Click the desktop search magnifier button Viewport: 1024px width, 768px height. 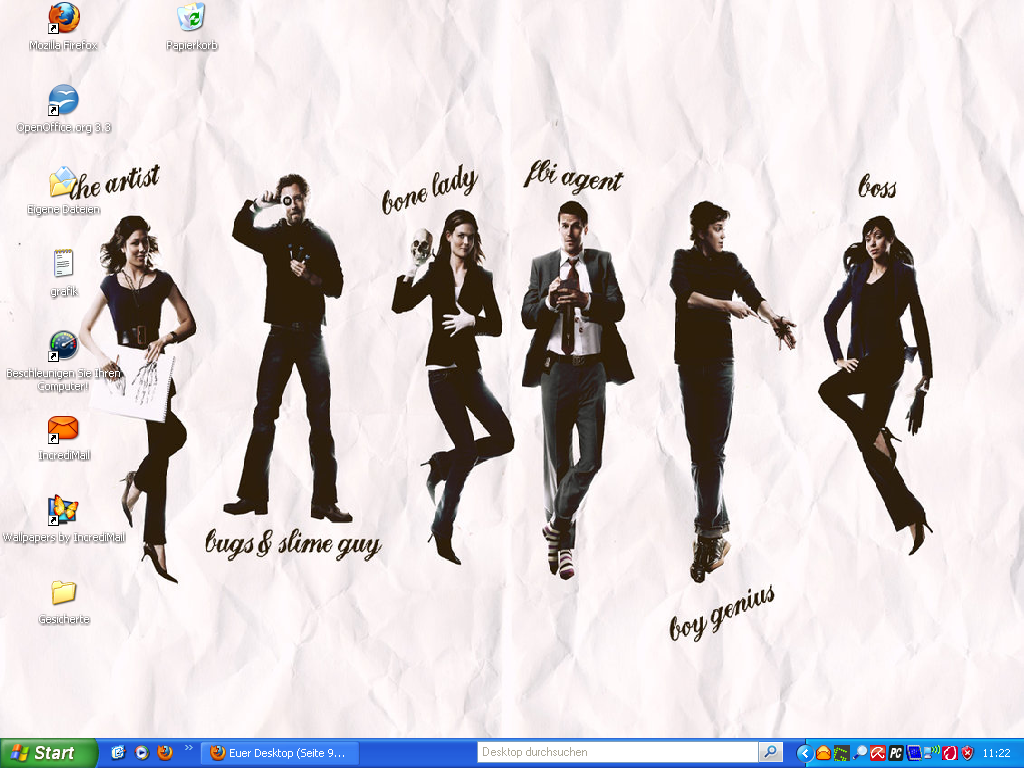point(771,752)
